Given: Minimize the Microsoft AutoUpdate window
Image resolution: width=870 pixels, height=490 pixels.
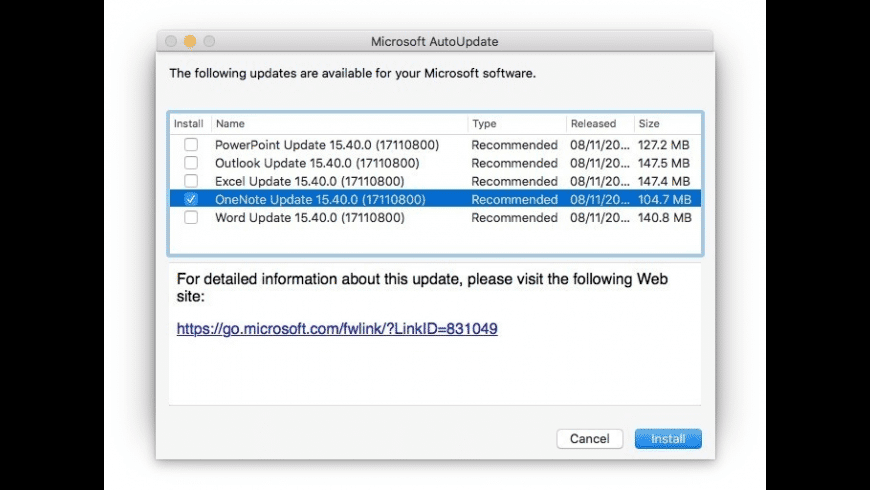Looking at the screenshot, I should coord(190,41).
